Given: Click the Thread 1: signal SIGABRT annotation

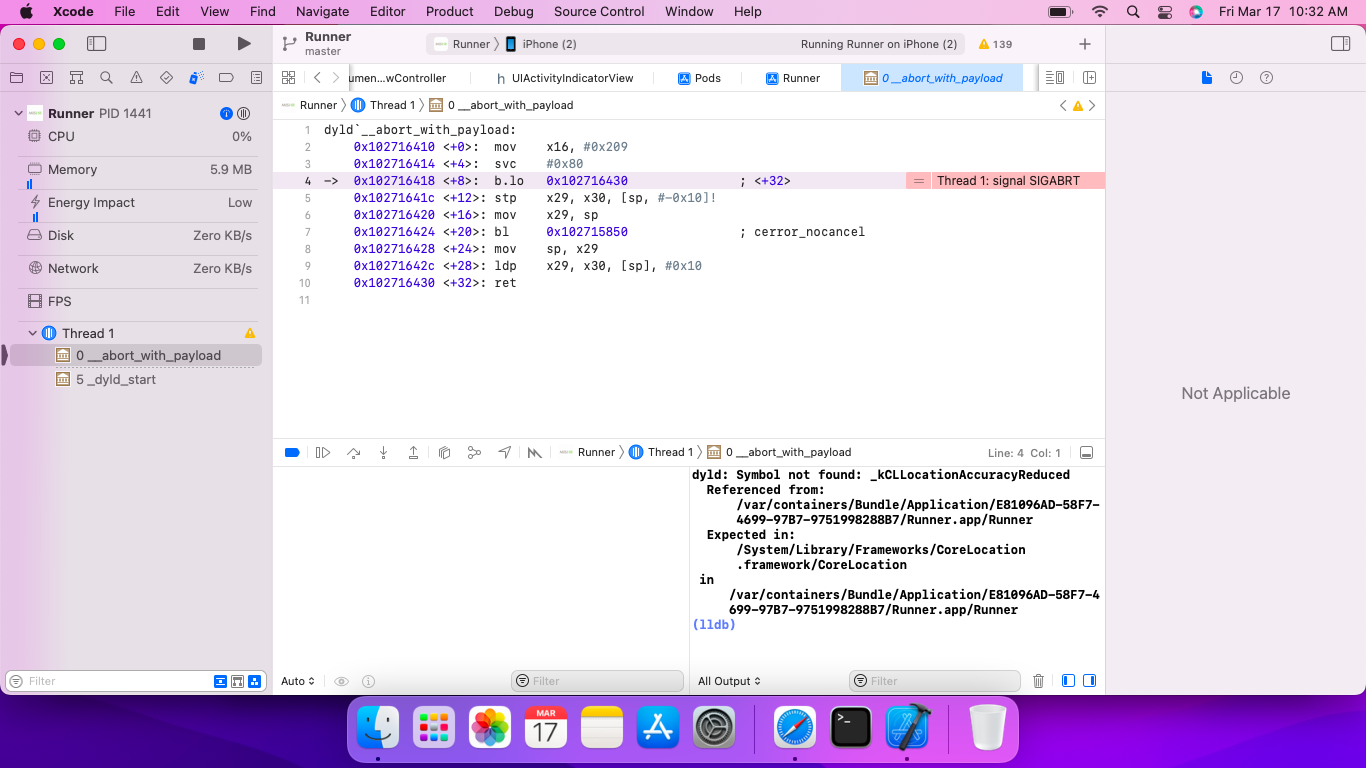Looking at the screenshot, I should coord(1006,181).
